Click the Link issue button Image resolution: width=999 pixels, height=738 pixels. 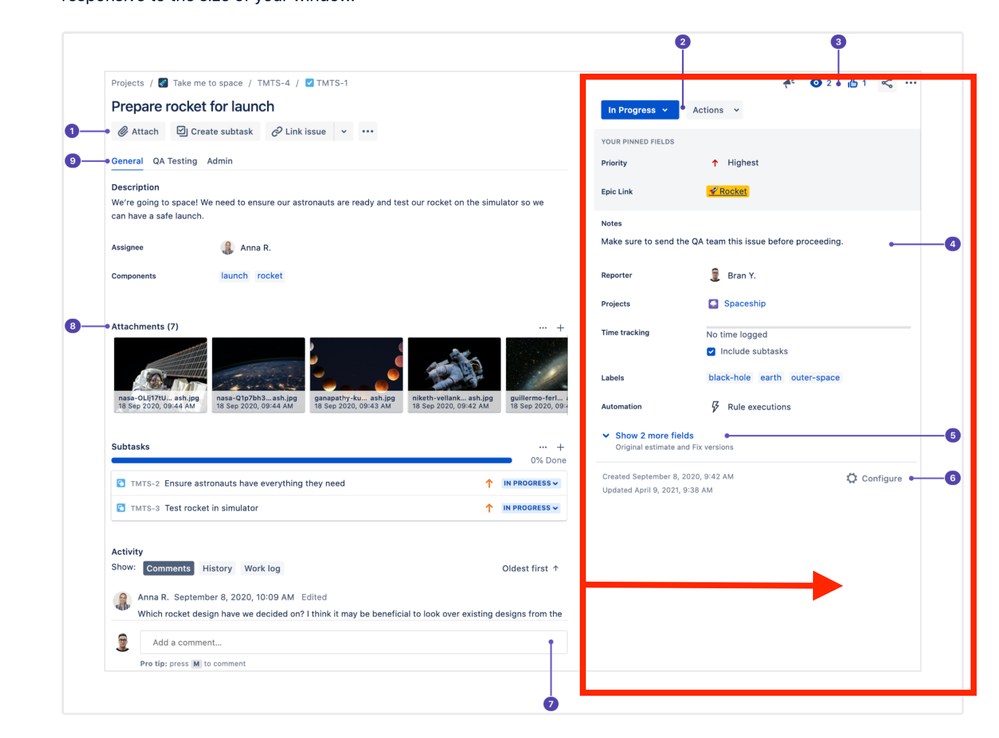[299, 131]
